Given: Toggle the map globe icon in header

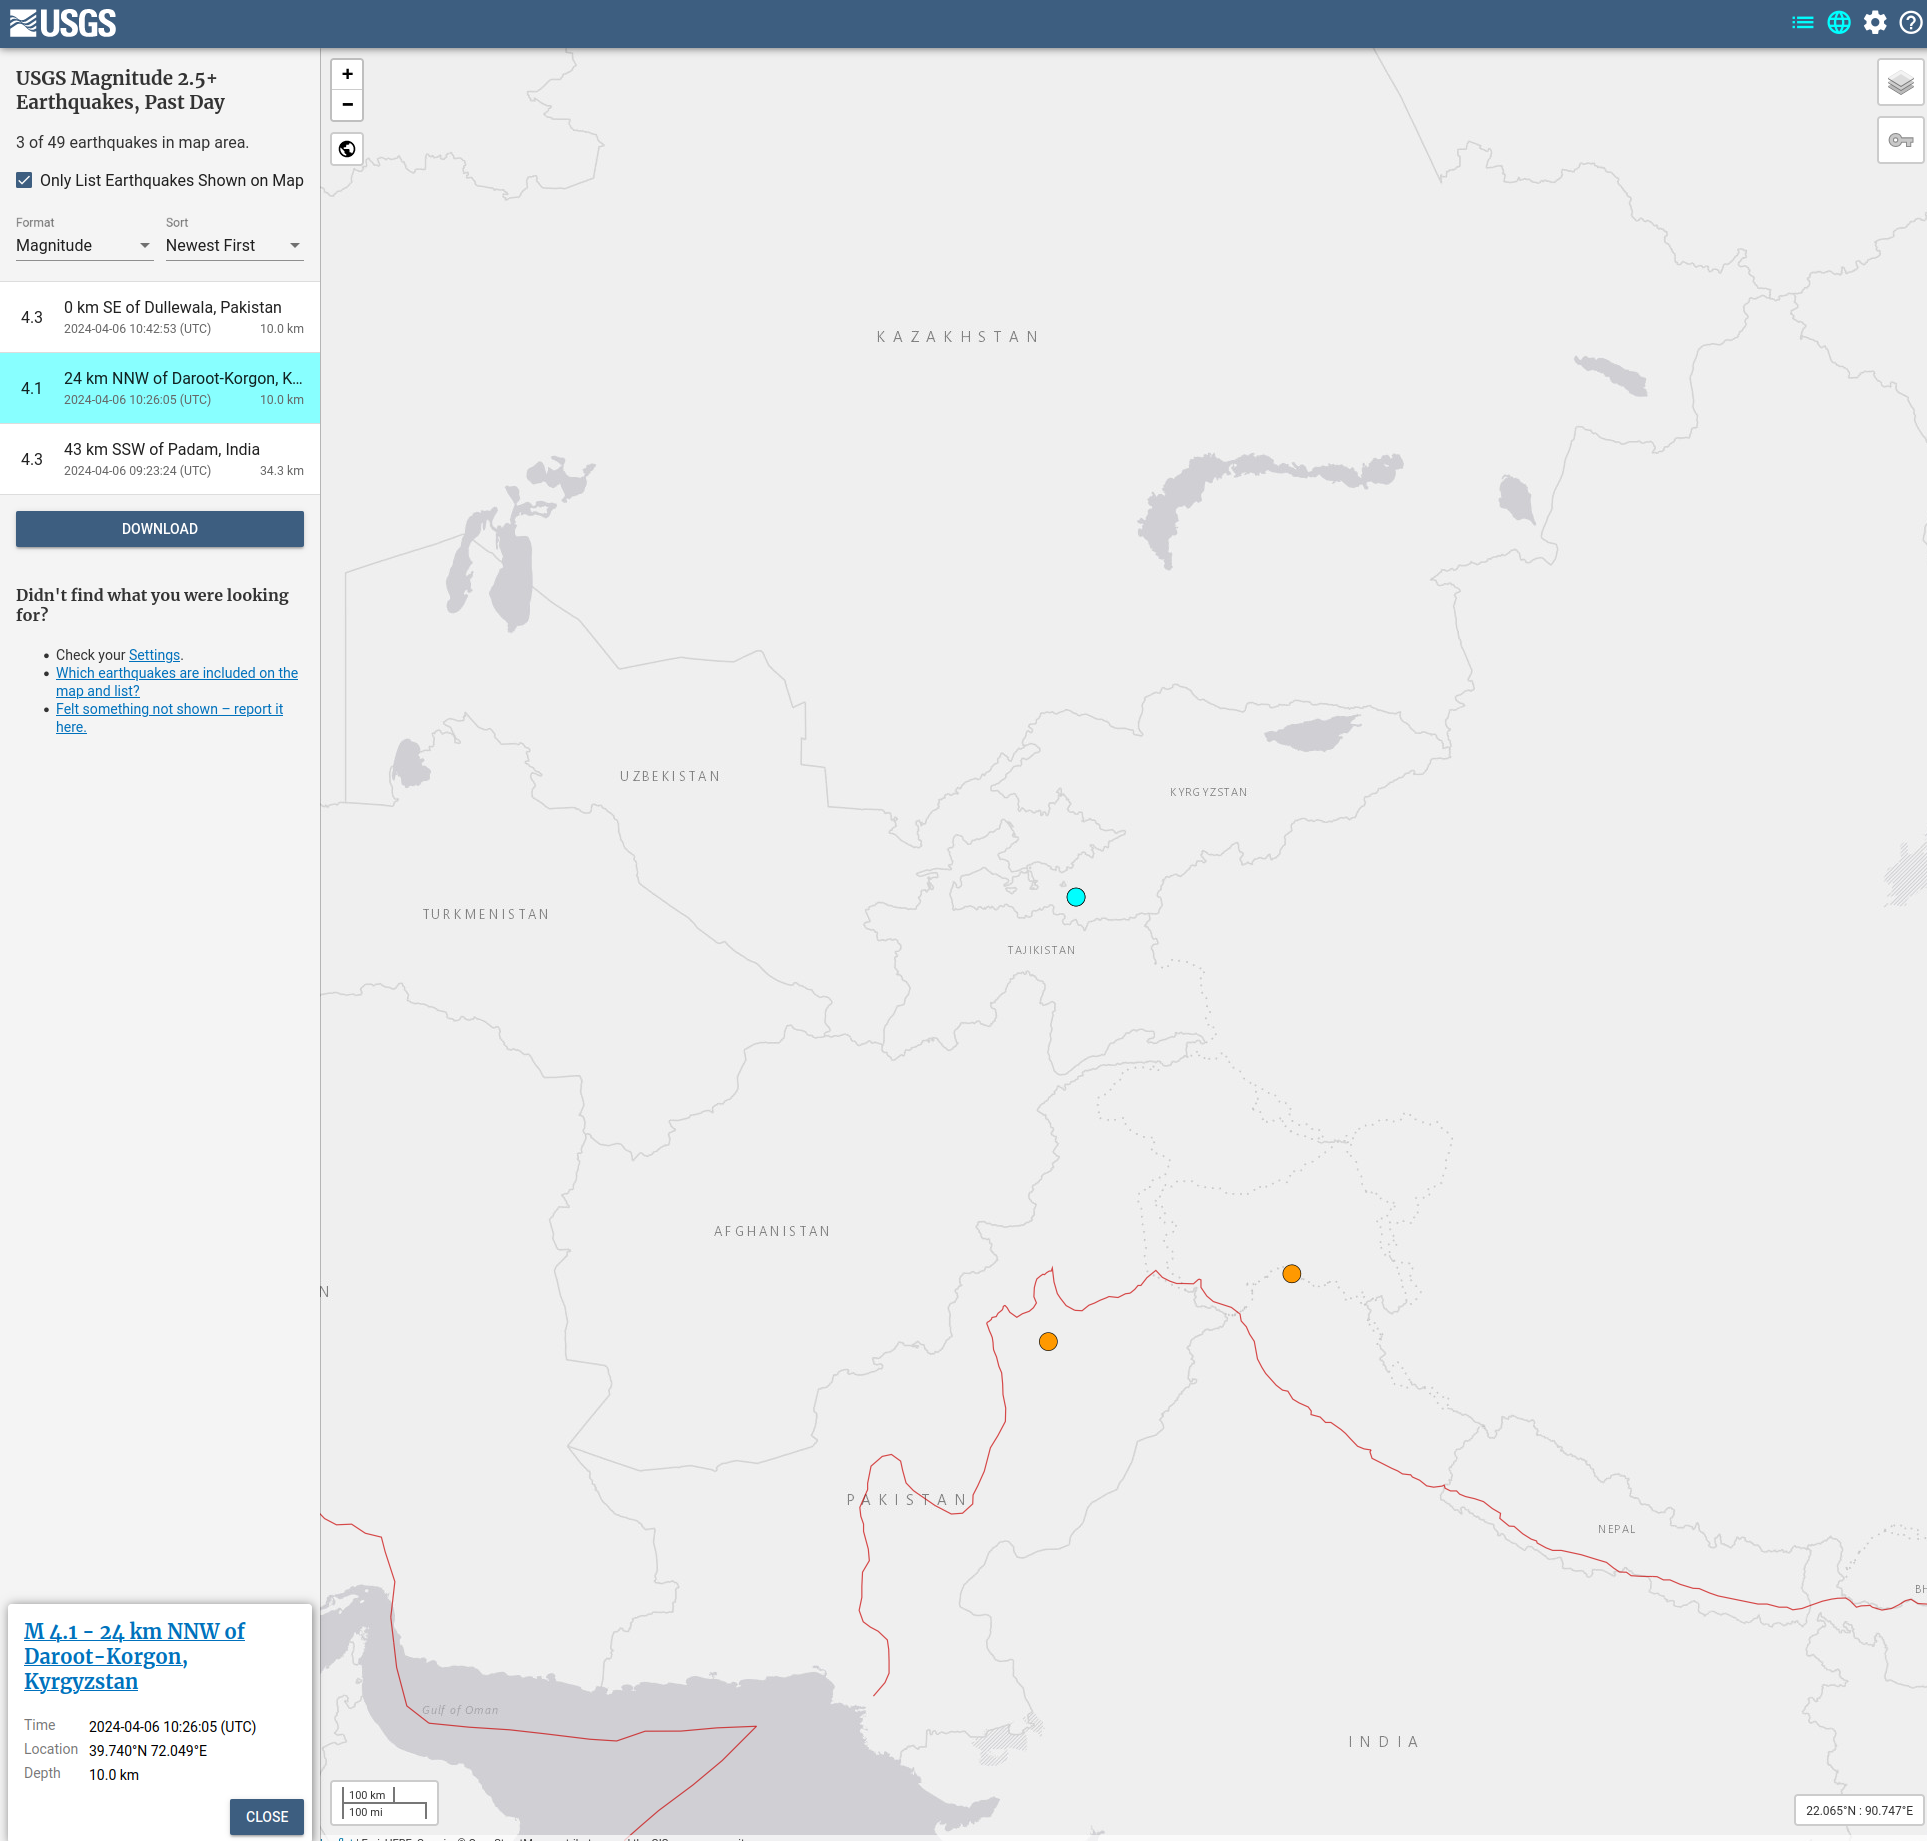Looking at the screenshot, I should click(1839, 22).
